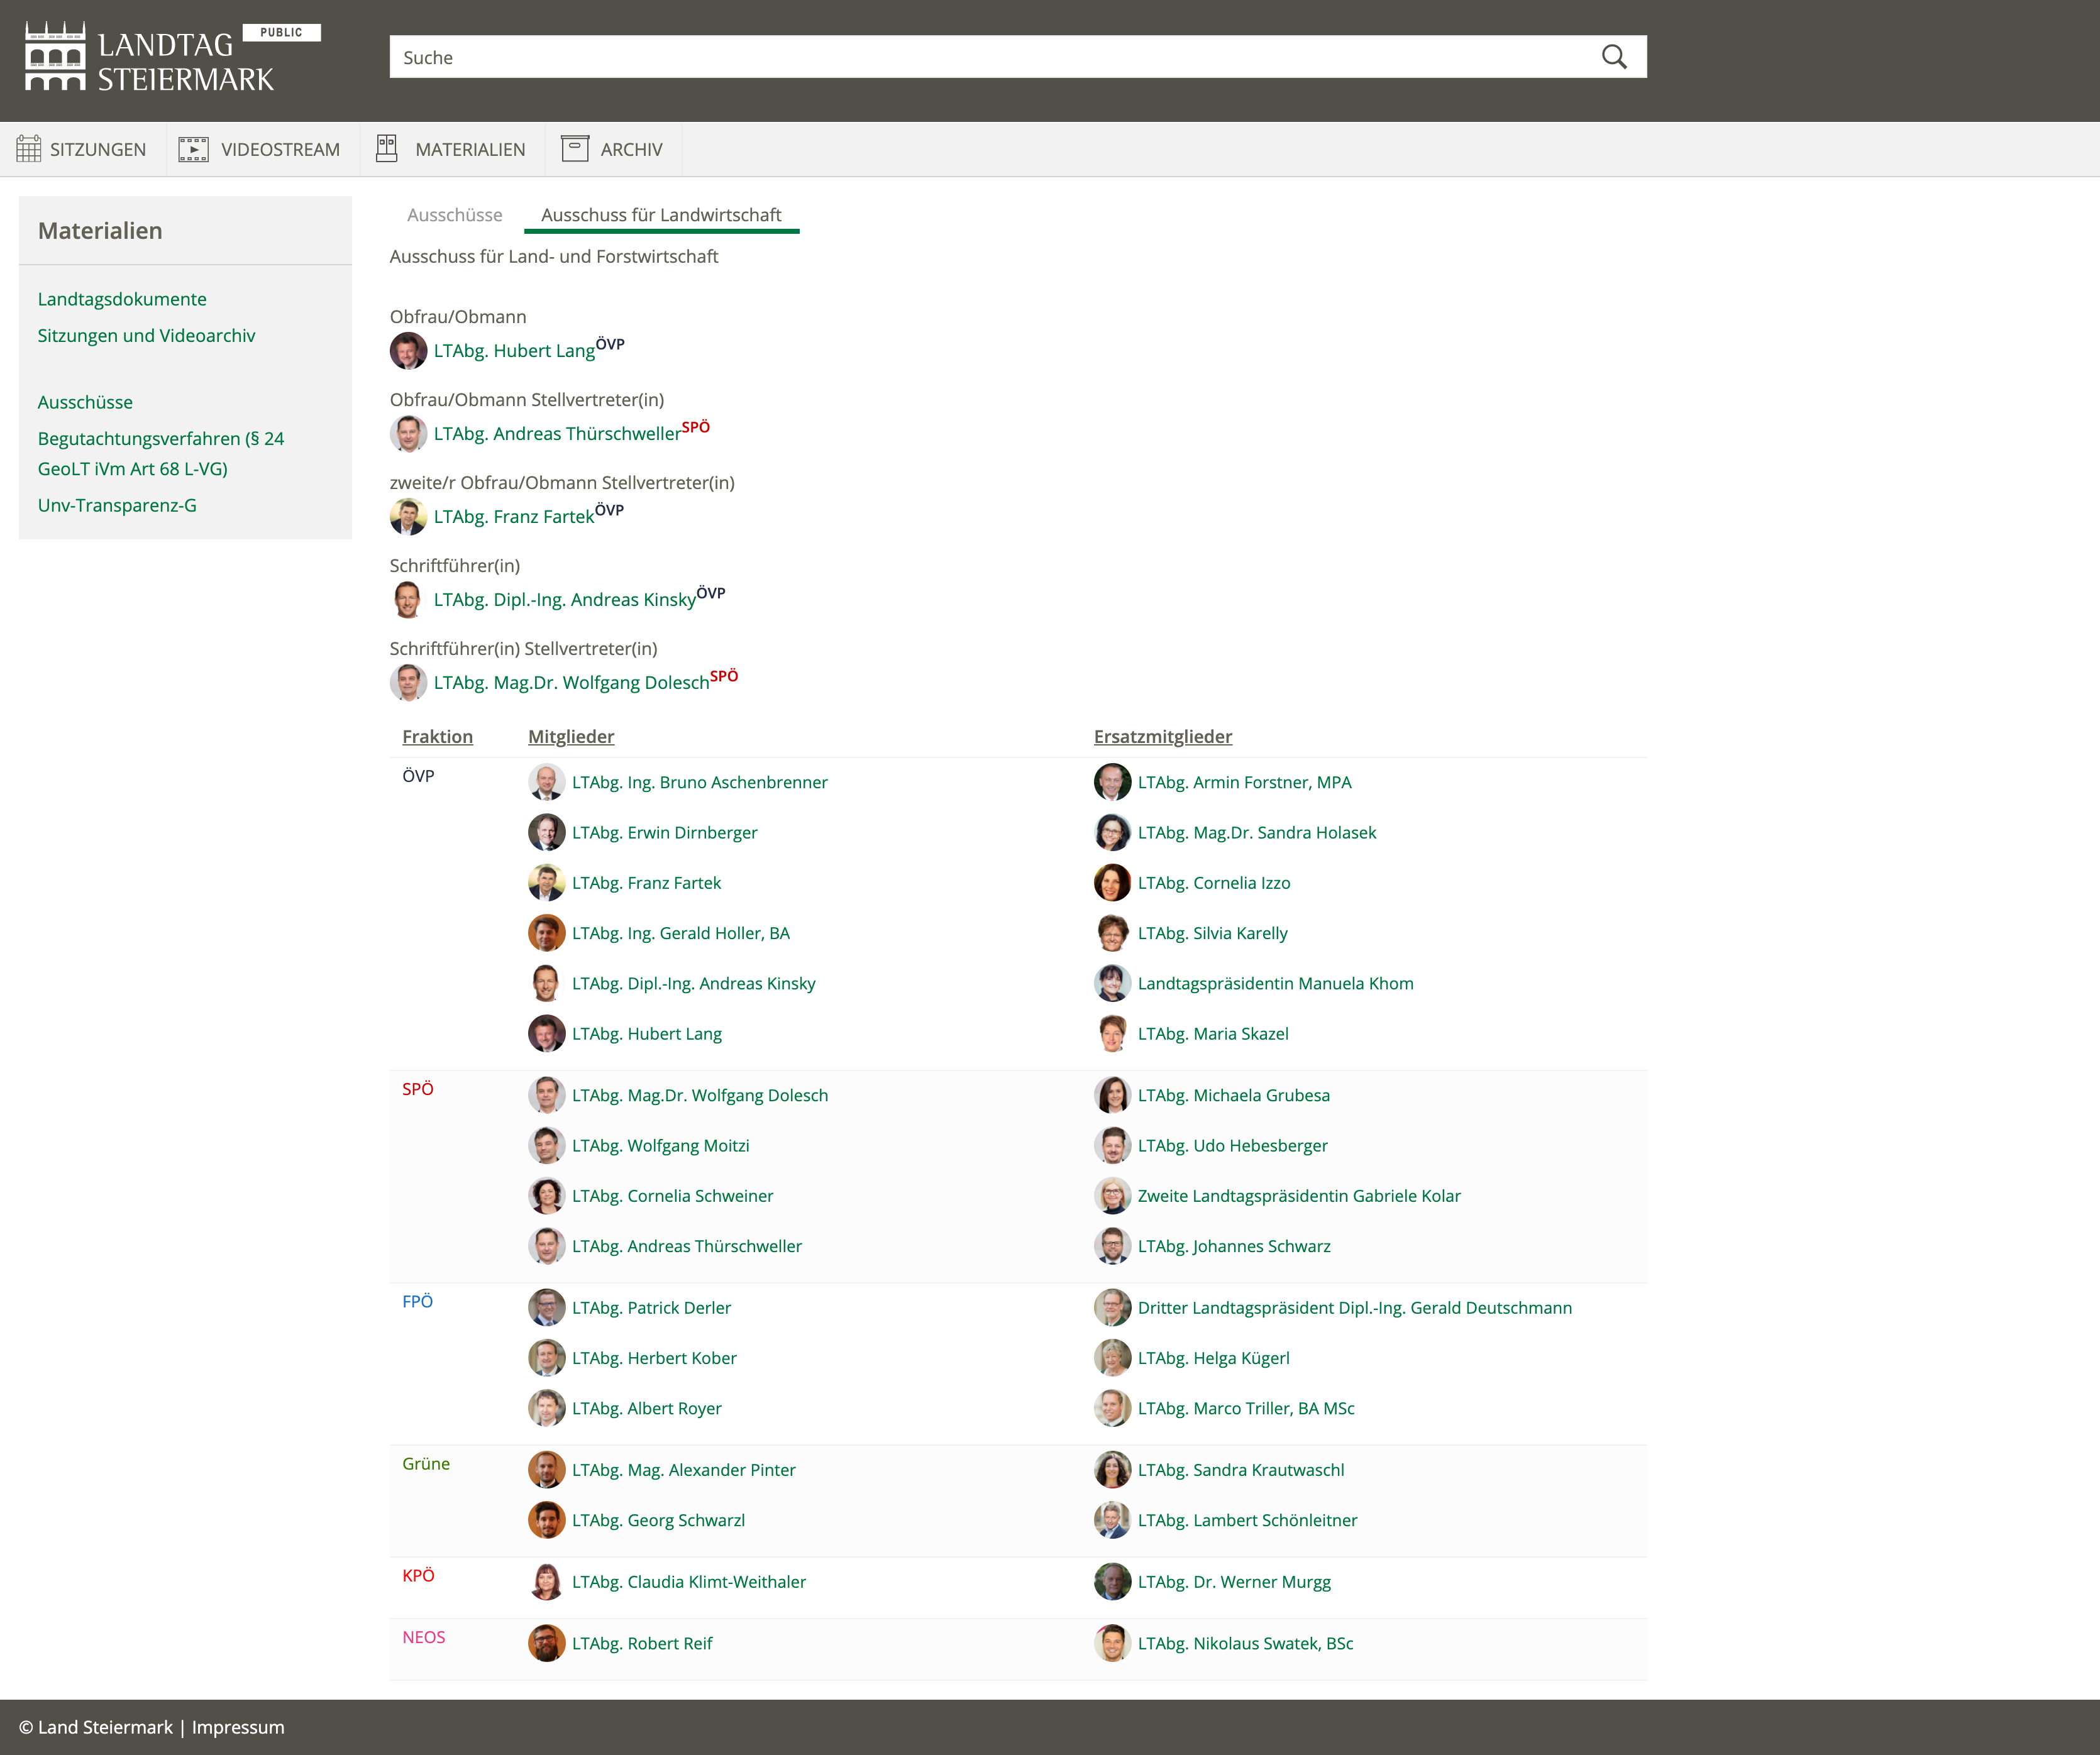The image size is (2100, 1755).
Task: Open Zweite Landtagspräsidentin Gabriele Kolar link
Action: pyautogui.click(x=1299, y=1196)
